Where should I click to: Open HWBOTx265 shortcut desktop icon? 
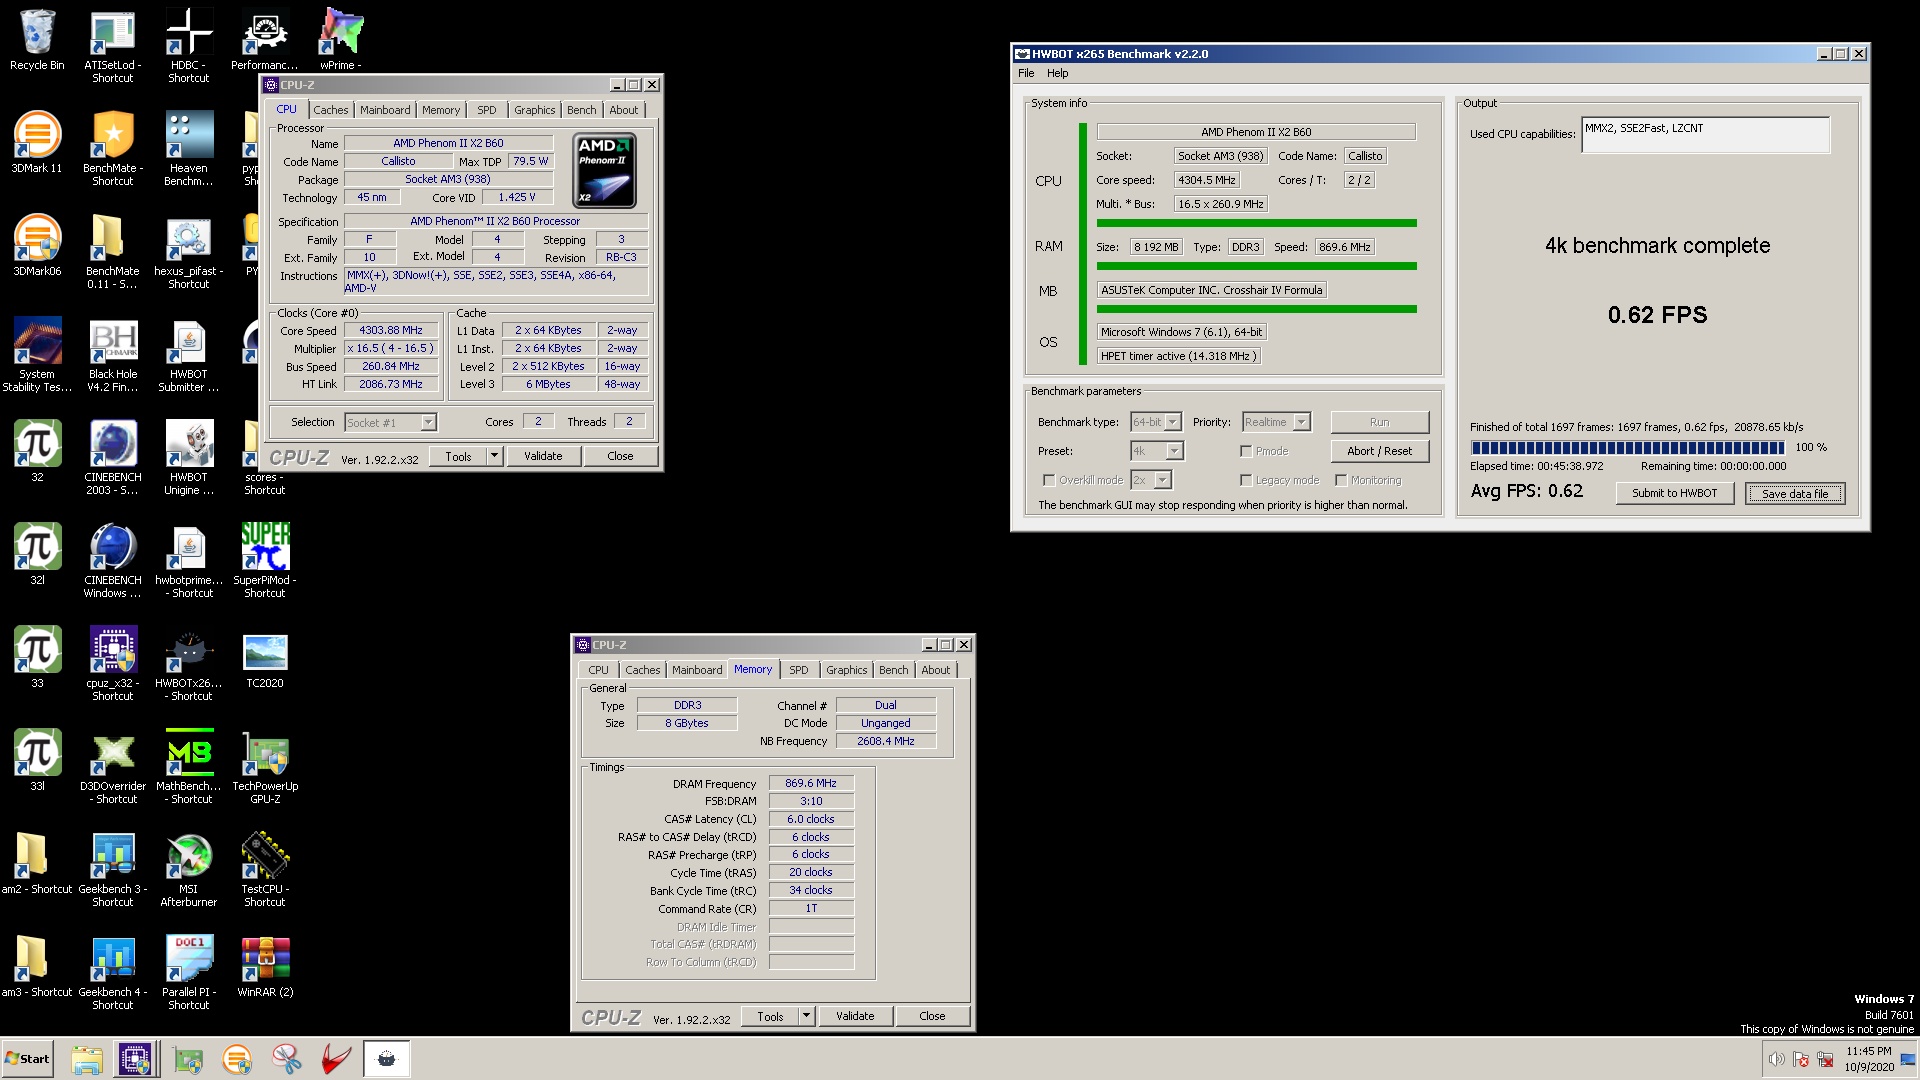[x=188, y=664]
